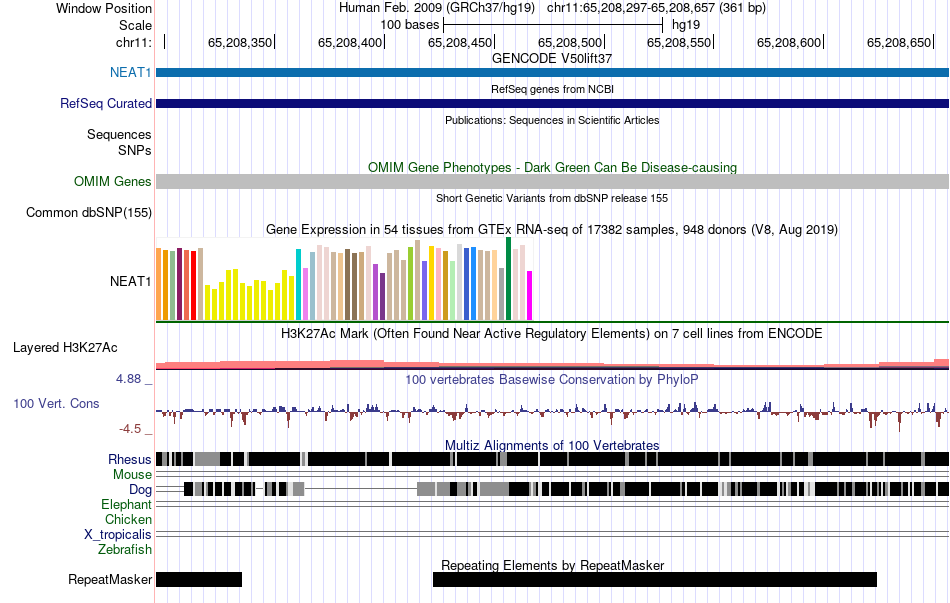The width and height of the screenshot is (950, 603).
Task: Click the 65,208,450 ruler position
Action: [460, 42]
